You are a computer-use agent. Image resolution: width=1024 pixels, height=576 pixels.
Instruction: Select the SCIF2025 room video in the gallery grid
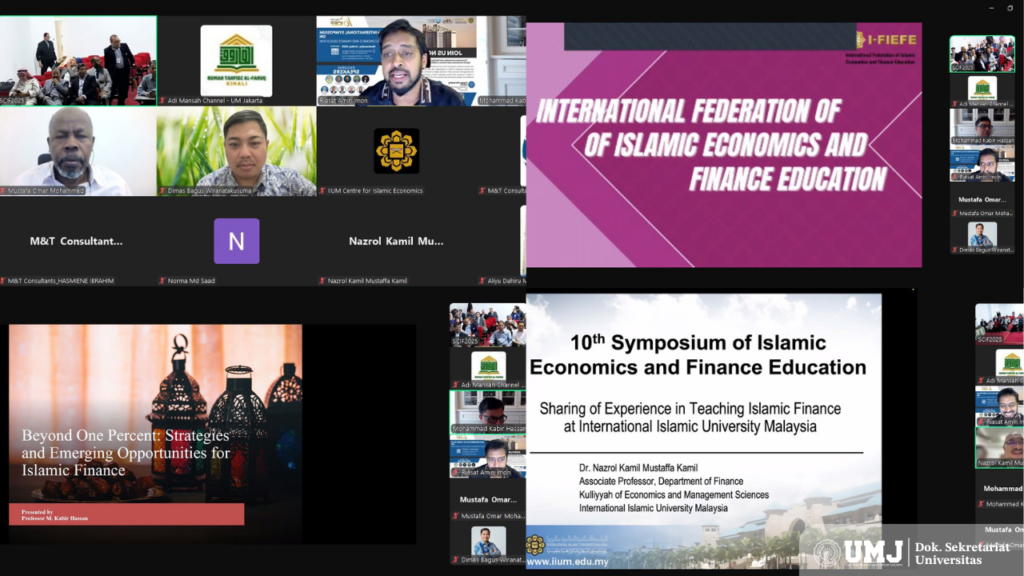click(x=78, y=60)
